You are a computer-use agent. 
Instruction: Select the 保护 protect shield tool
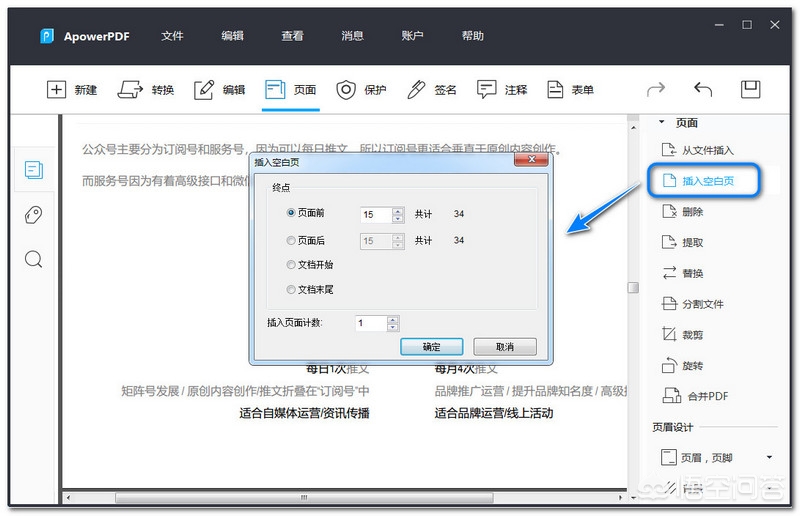pyautogui.click(x=361, y=90)
